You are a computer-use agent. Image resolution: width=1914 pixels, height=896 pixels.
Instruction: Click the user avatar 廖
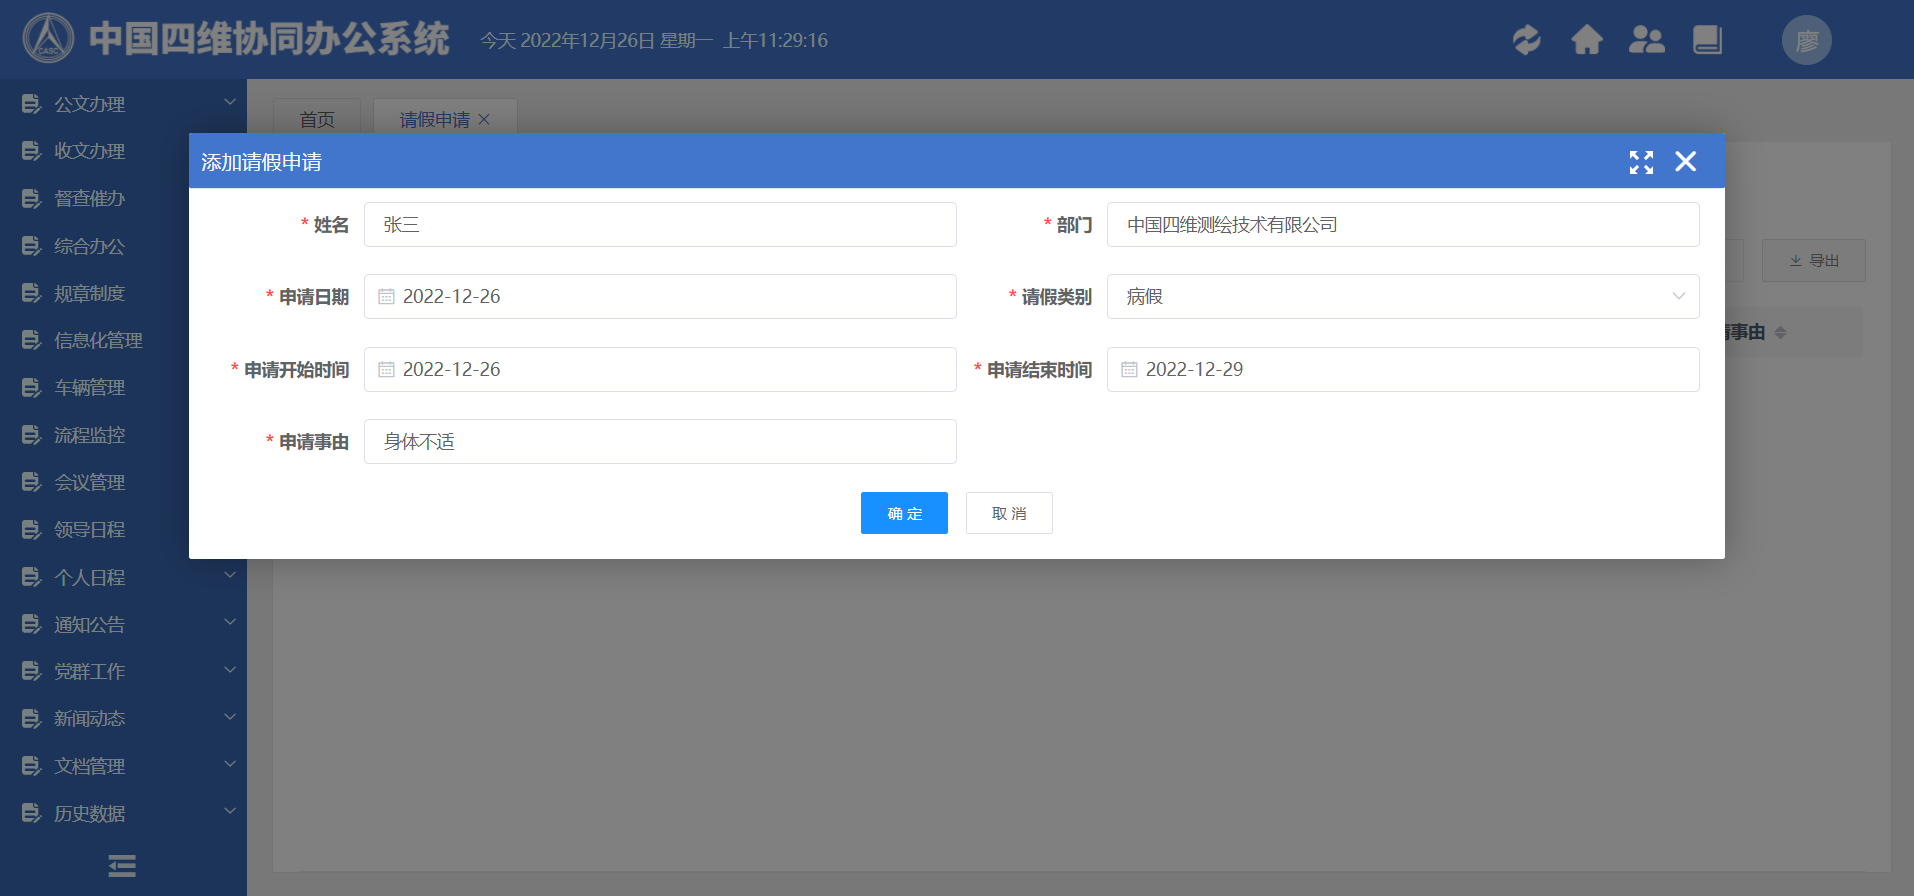[1806, 41]
